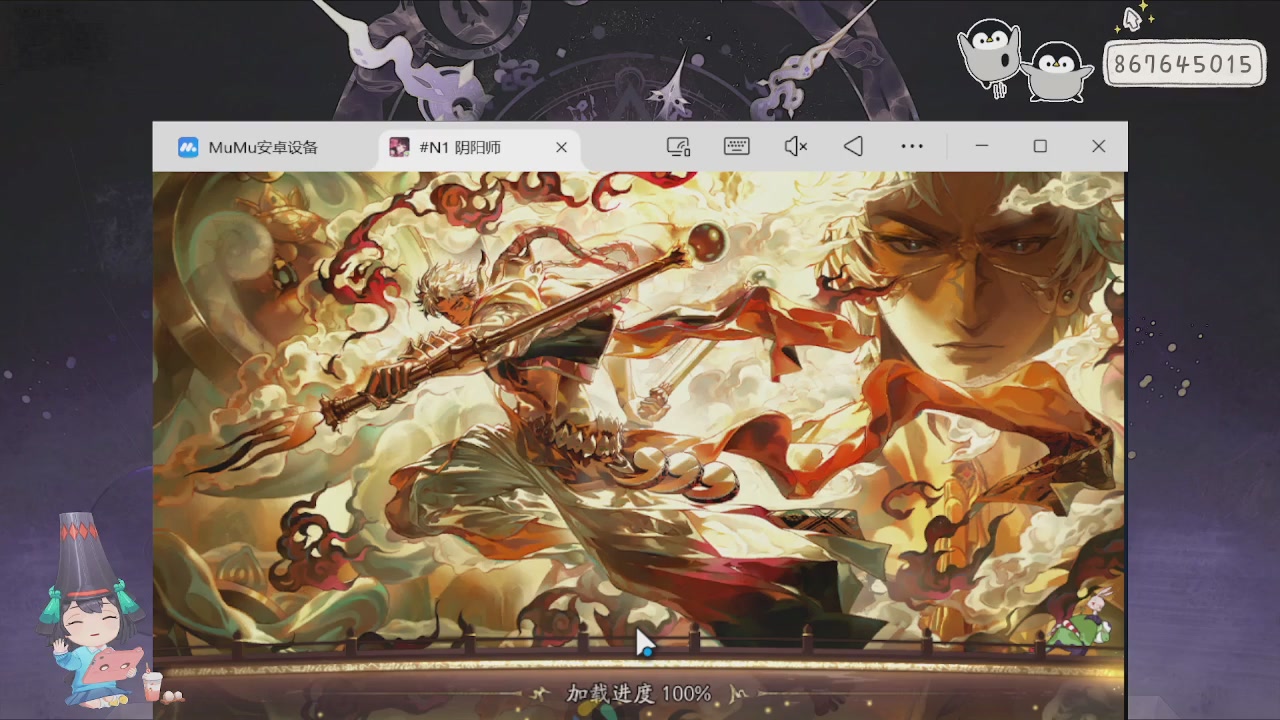
Task: Open the three-dots more menu
Action: (x=912, y=146)
